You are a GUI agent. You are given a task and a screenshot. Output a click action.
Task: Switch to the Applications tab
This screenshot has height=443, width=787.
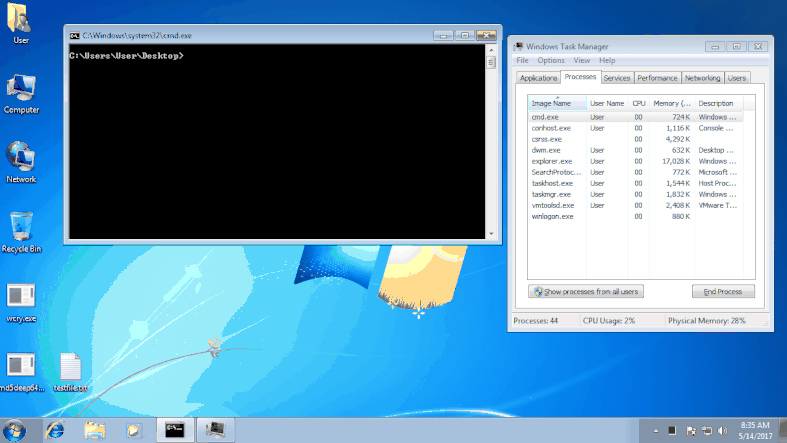point(538,78)
